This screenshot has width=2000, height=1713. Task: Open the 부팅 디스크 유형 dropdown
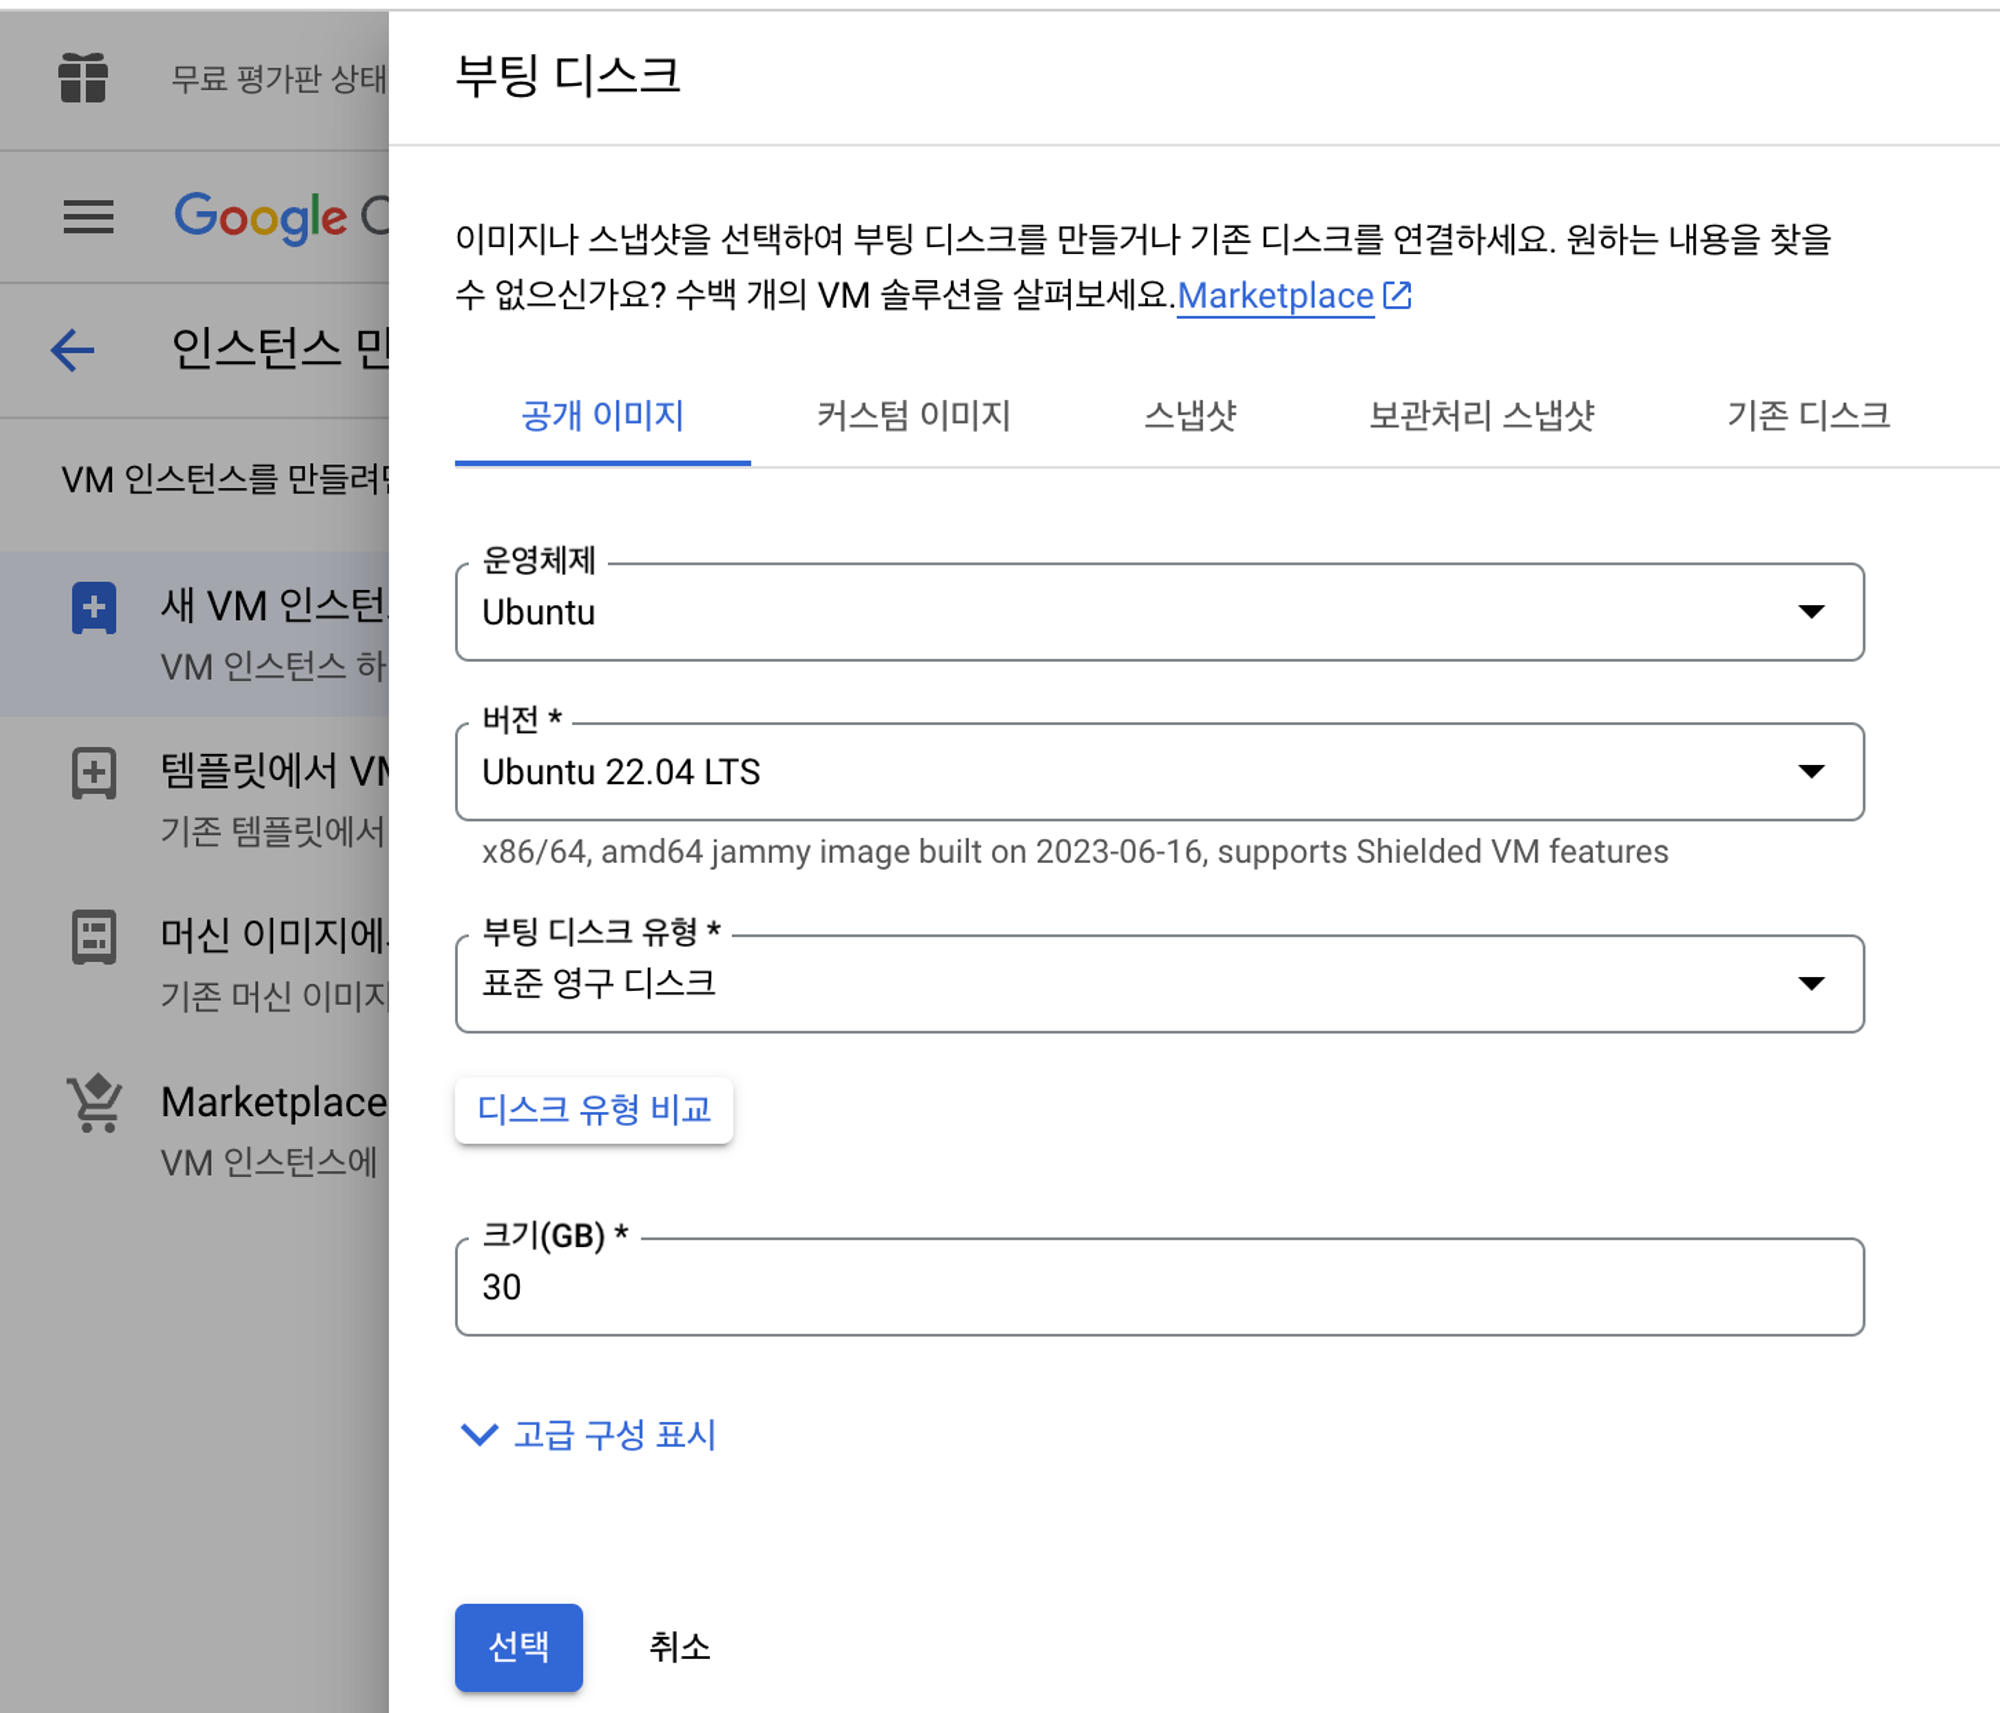1159,984
